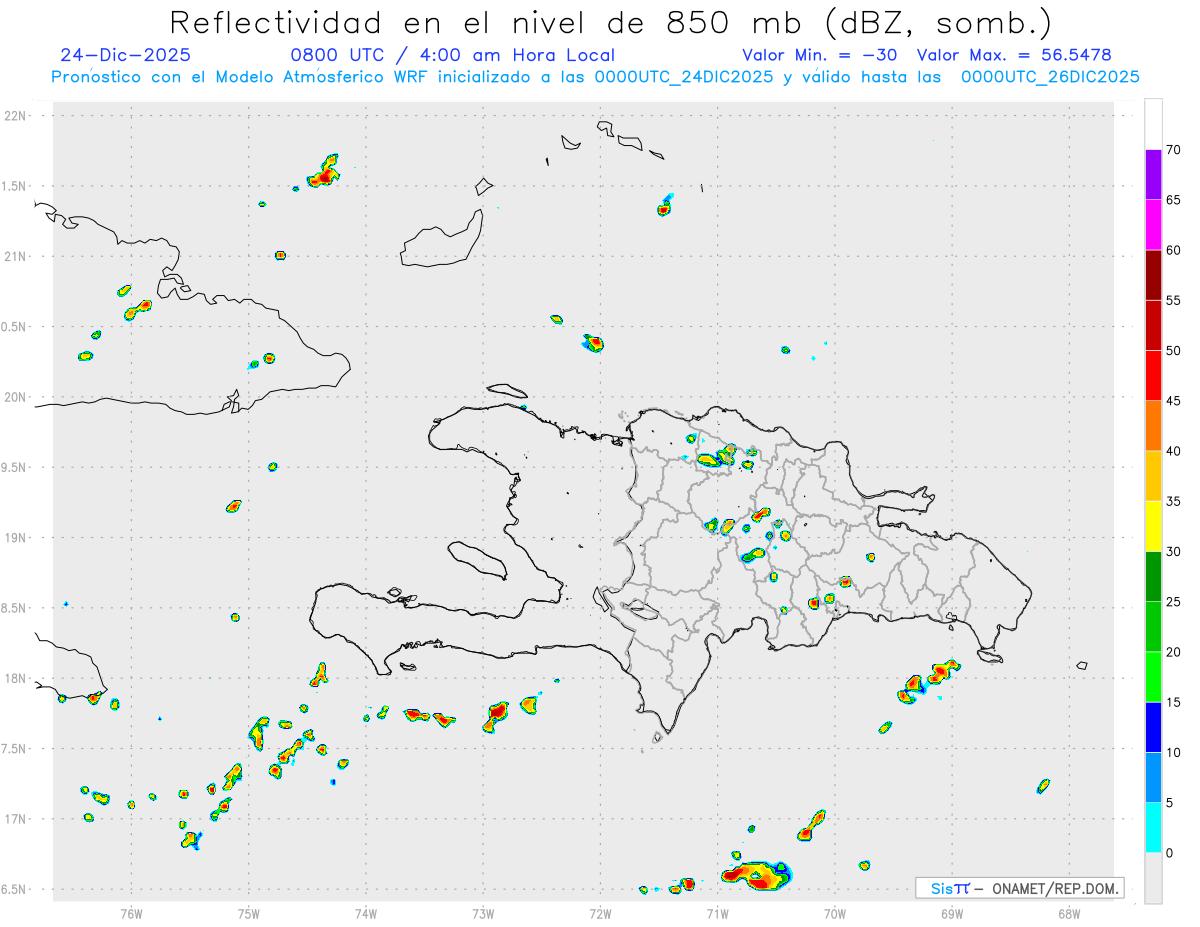Pick the dark blue 10–15 dBZ colorbar segment
The width and height of the screenshot is (1200, 927).
[1153, 727]
